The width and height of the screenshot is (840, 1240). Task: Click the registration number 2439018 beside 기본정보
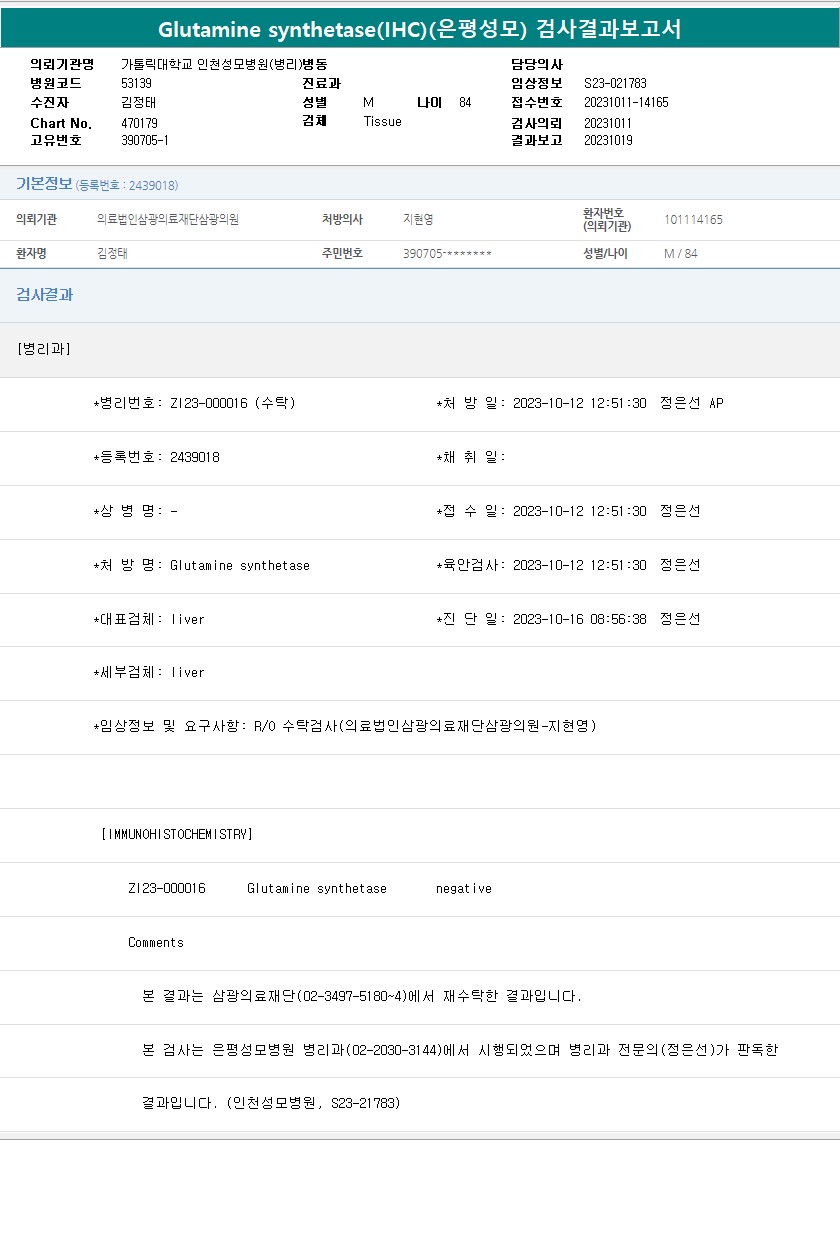point(127,186)
